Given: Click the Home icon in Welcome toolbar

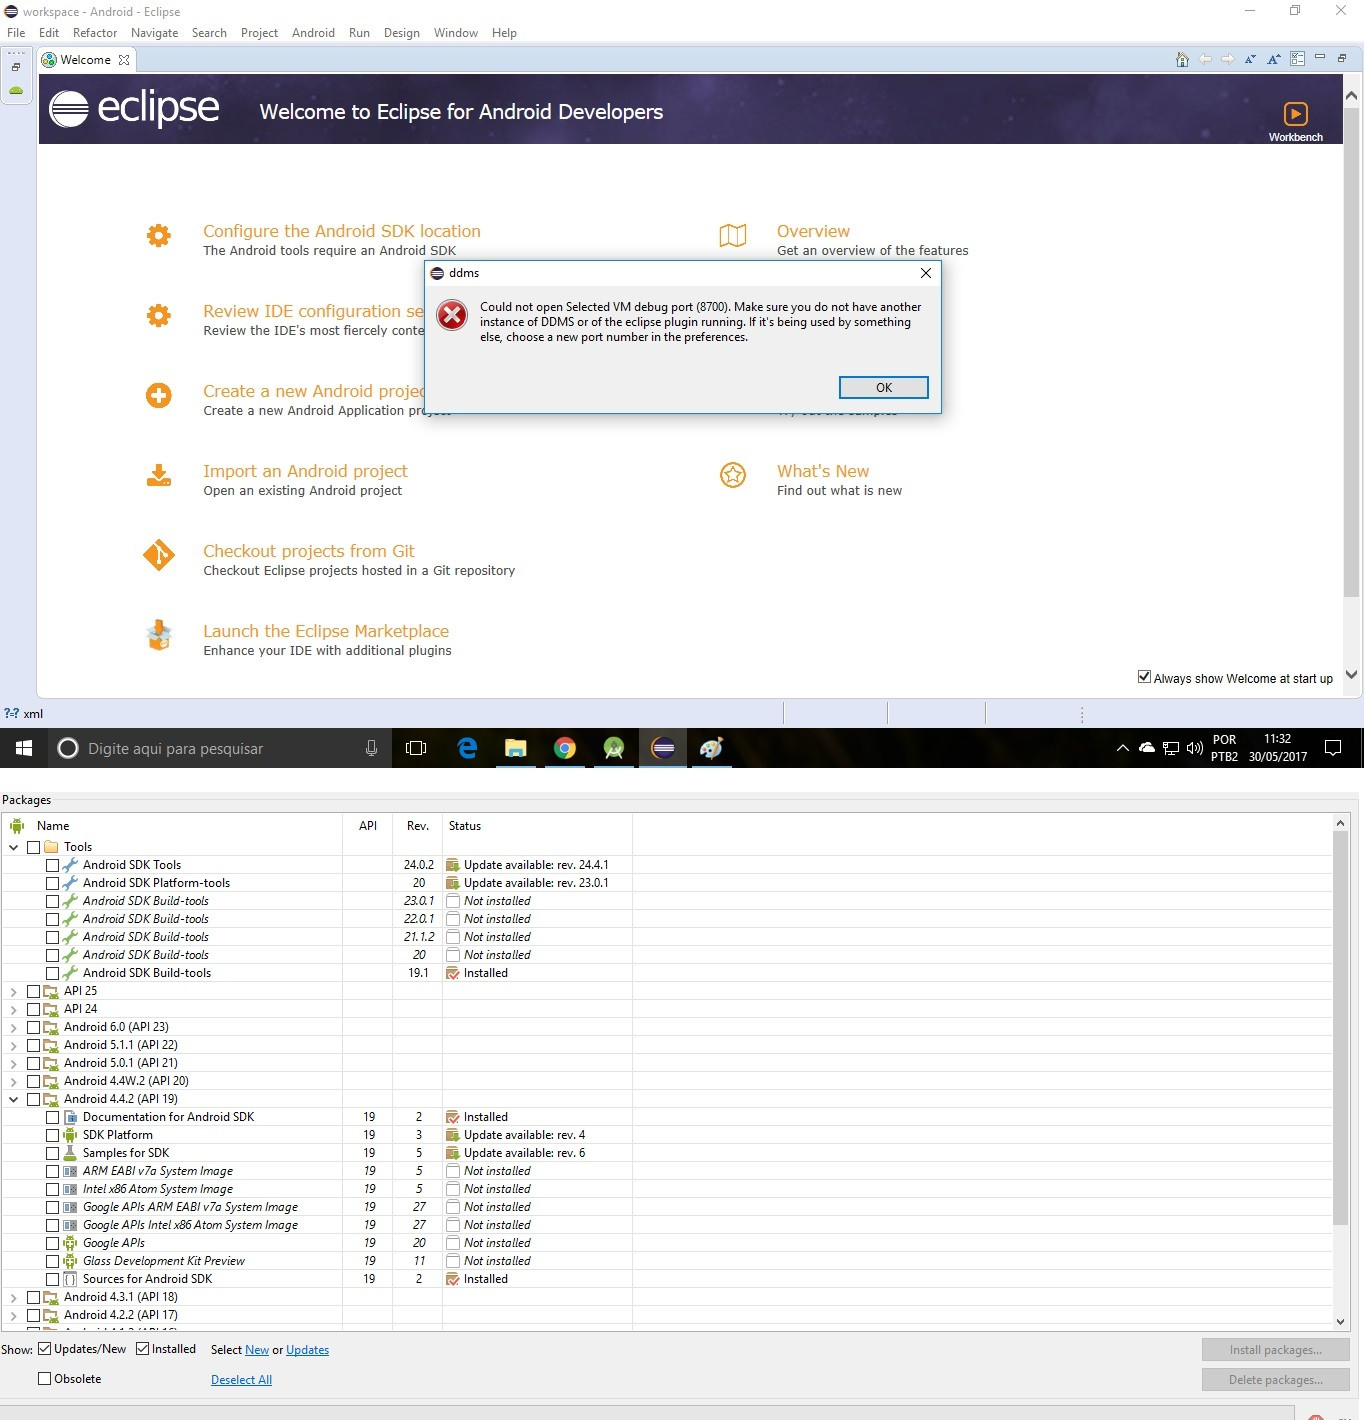Looking at the screenshot, I should pyautogui.click(x=1182, y=59).
